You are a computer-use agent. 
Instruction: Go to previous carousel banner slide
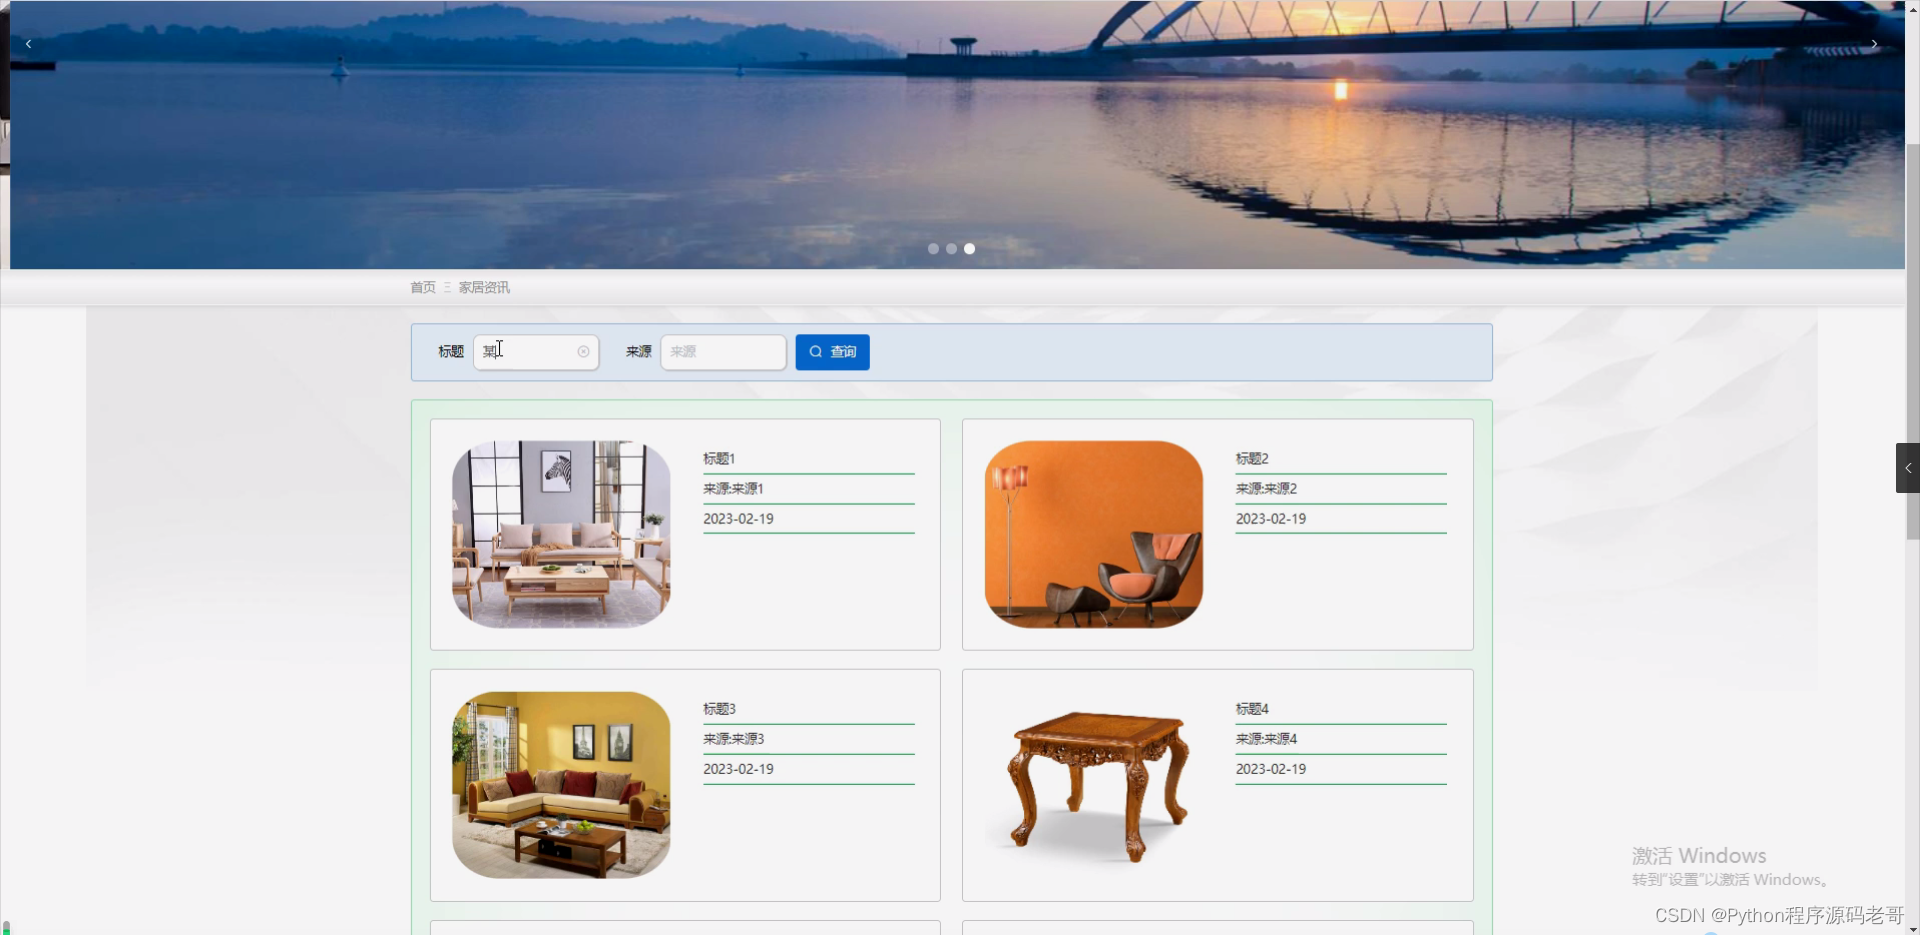(x=28, y=44)
